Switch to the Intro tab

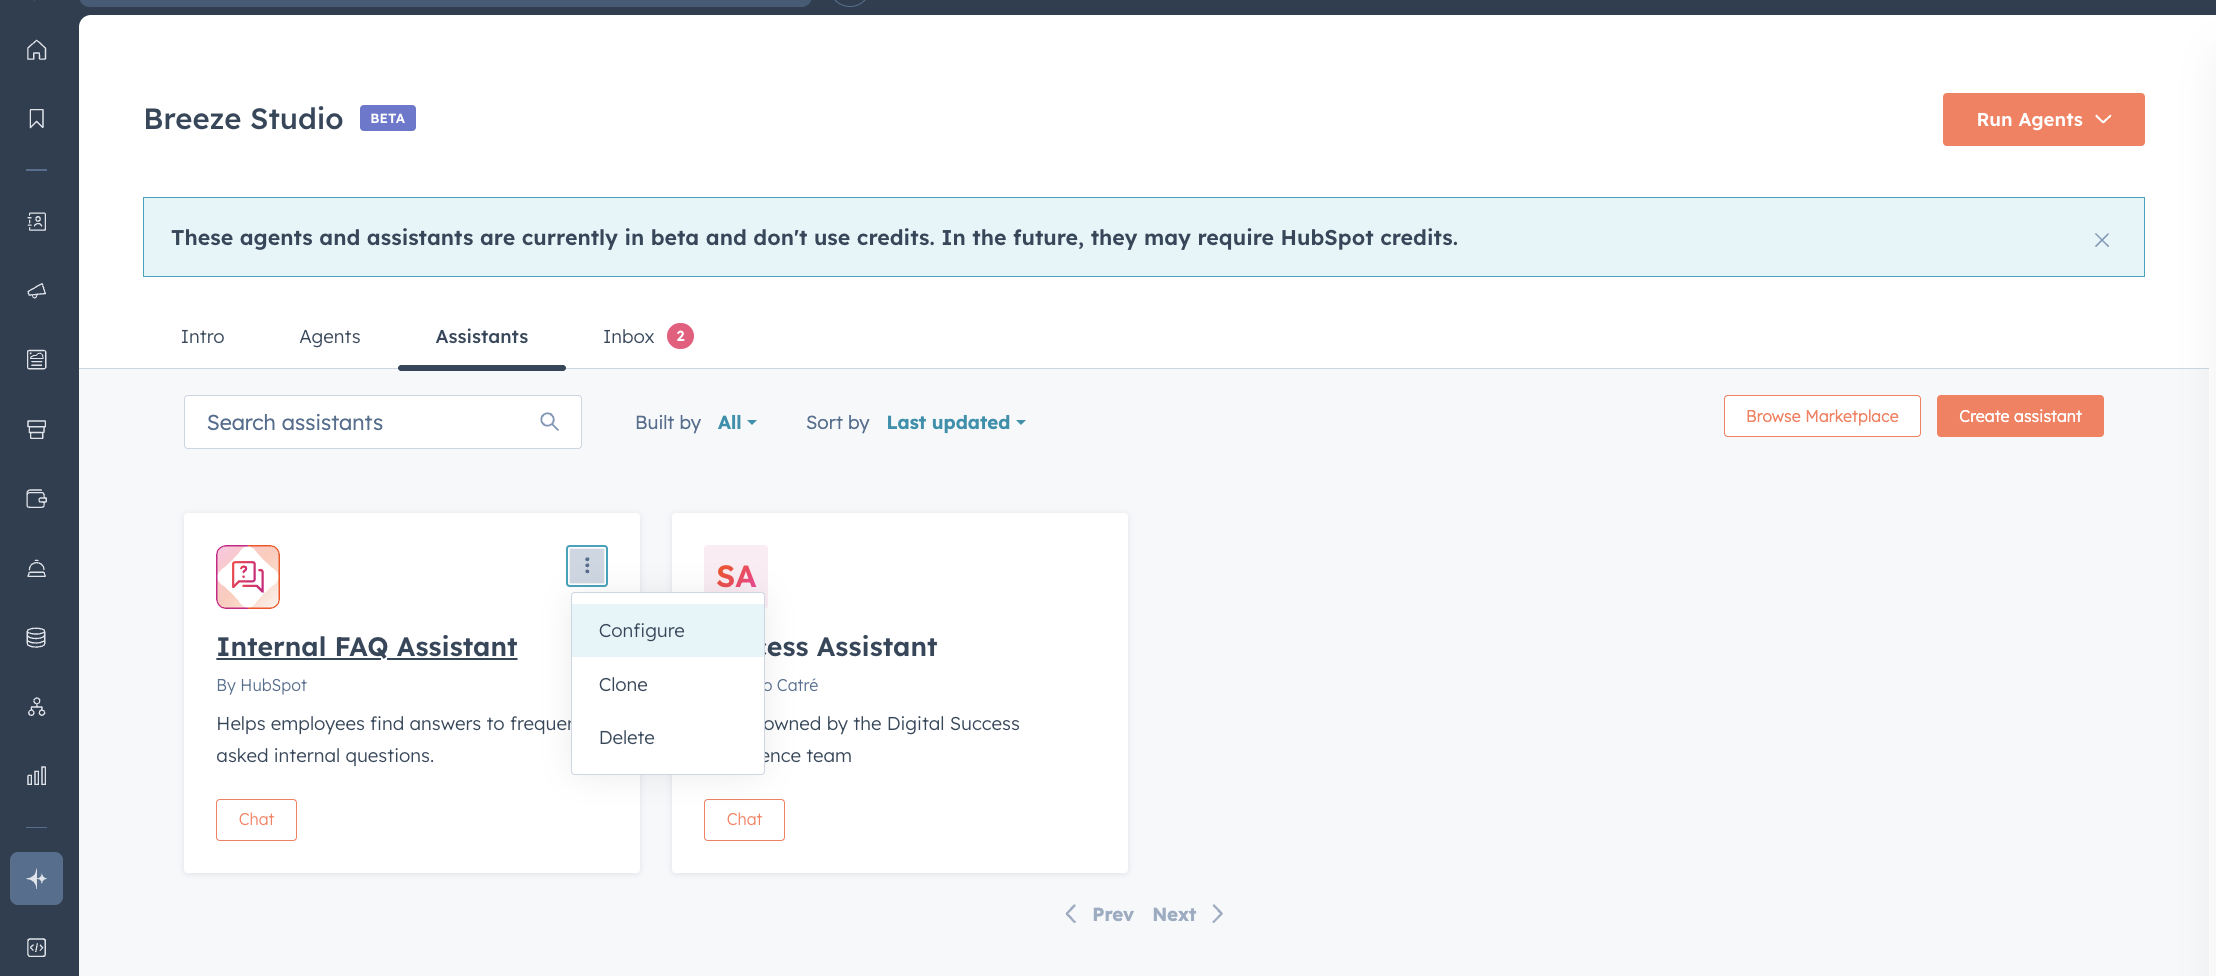tap(203, 337)
